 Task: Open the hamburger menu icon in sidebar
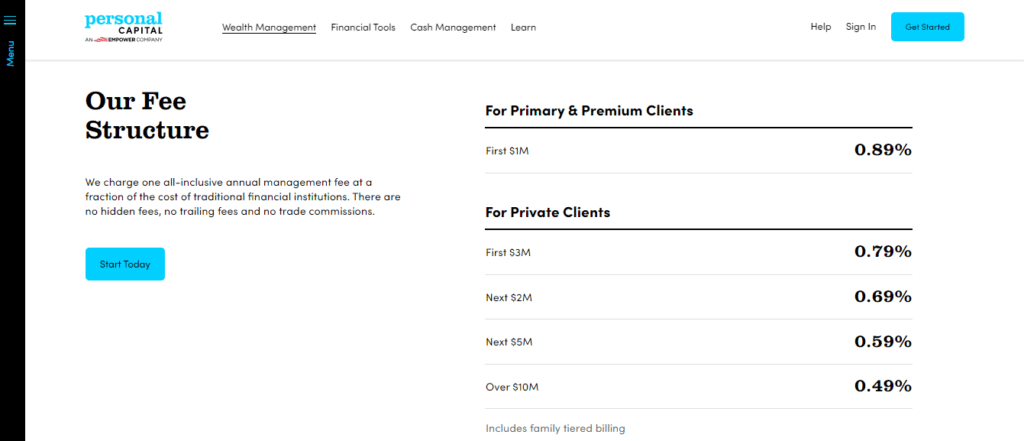click(10, 20)
